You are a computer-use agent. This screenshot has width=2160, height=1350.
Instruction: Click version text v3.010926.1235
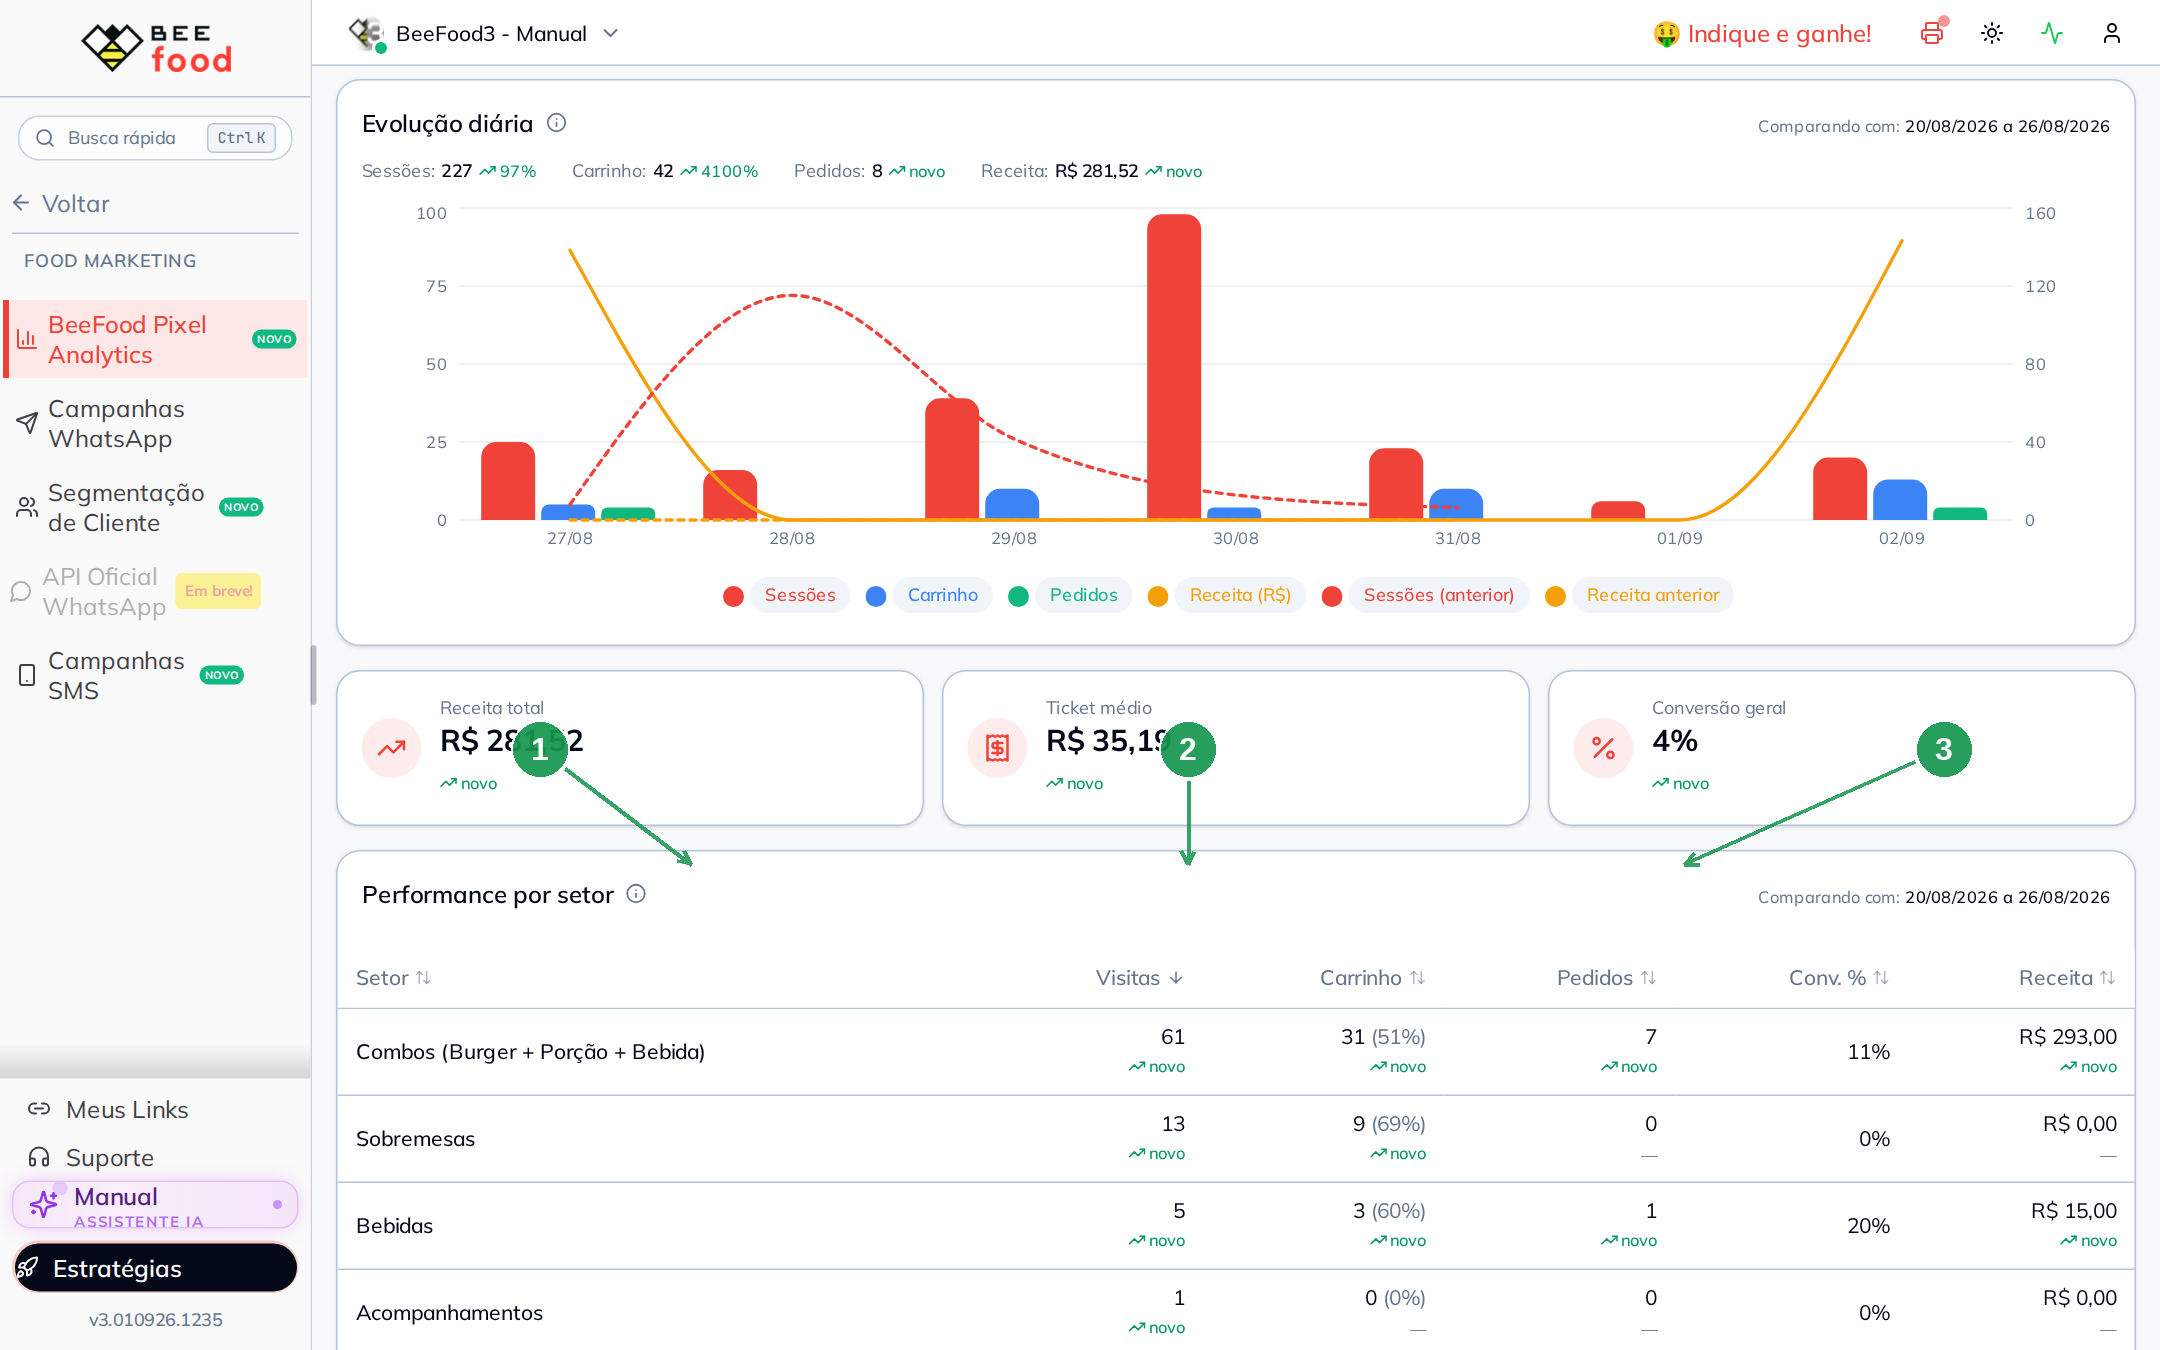(x=155, y=1320)
